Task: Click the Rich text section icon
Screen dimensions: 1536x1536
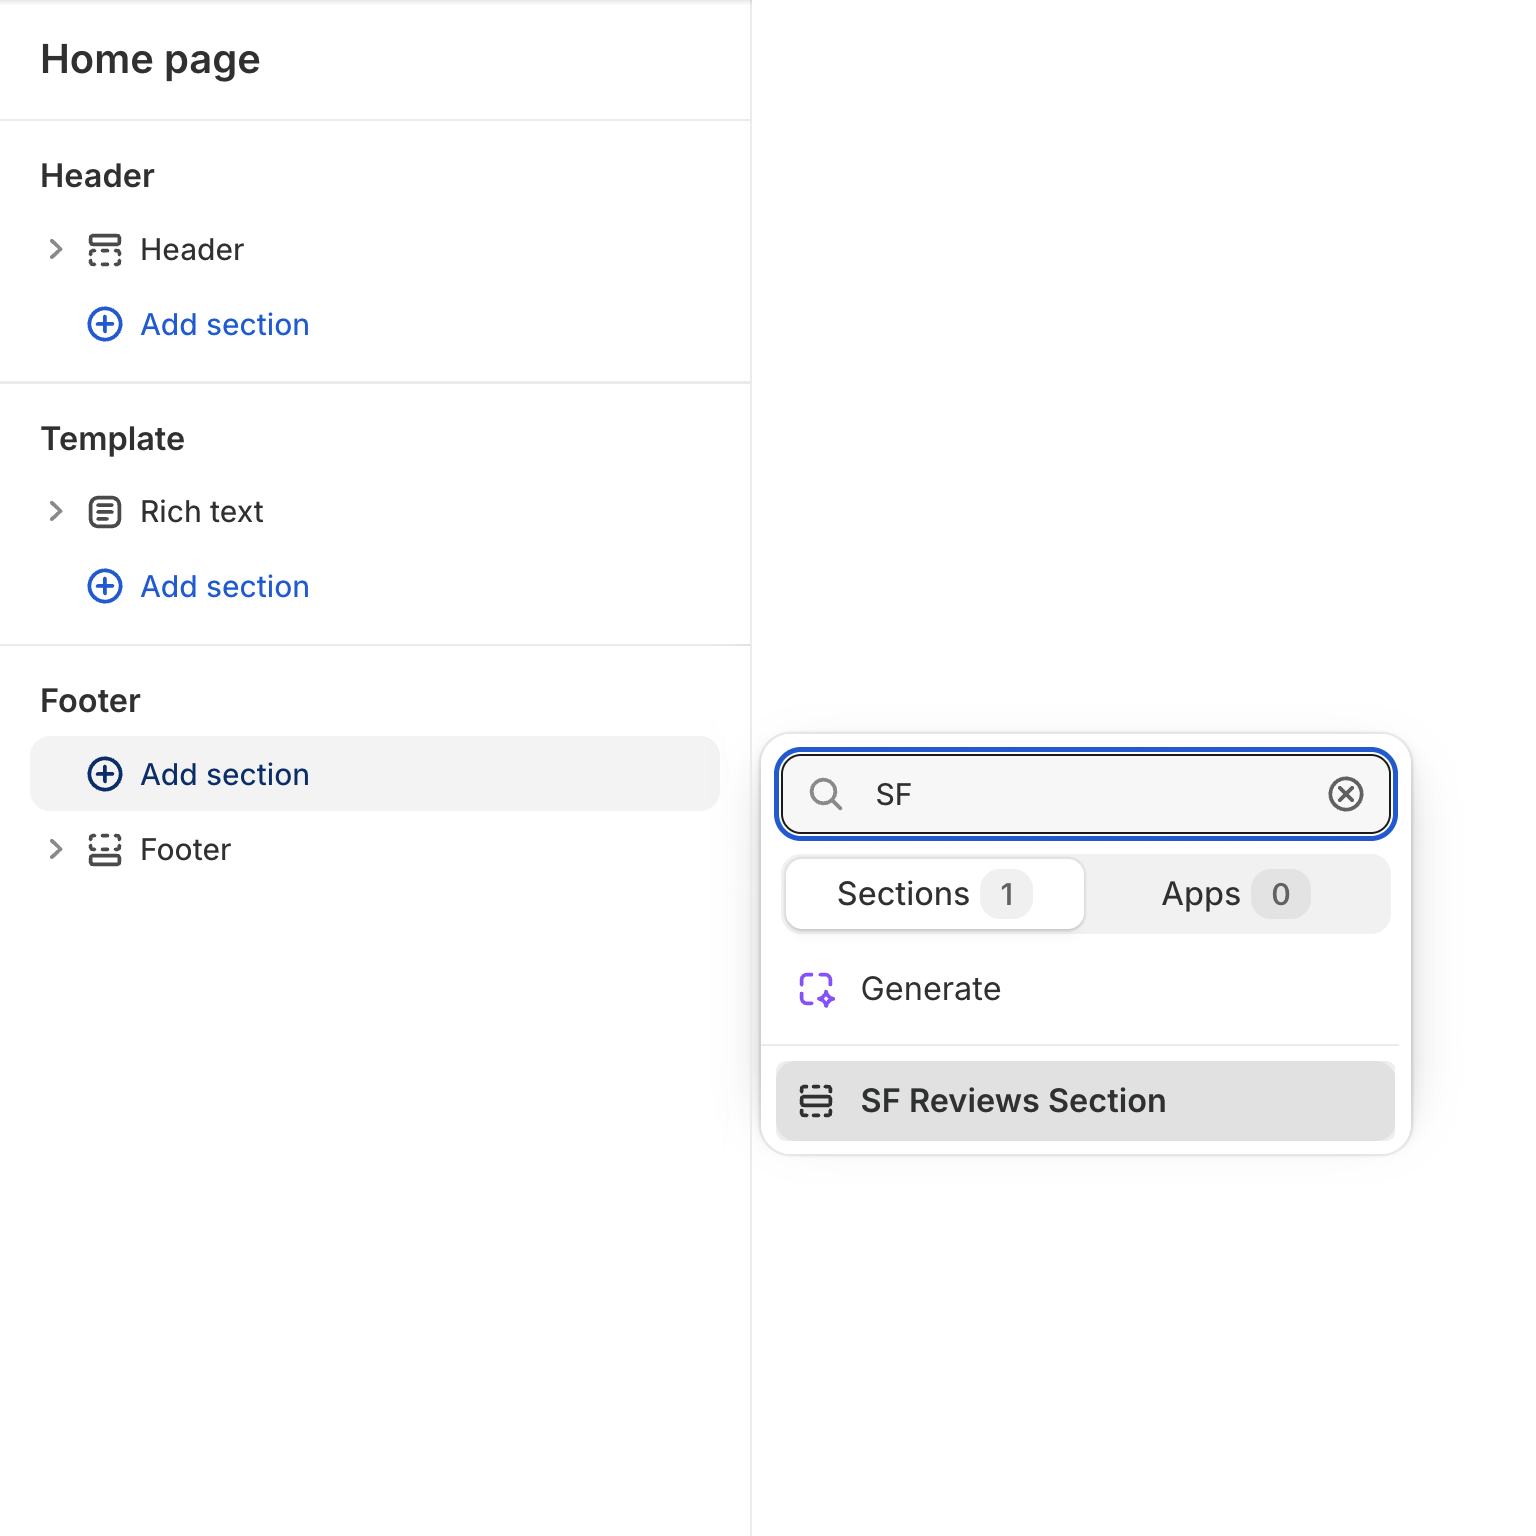Action: click(105, 512)
